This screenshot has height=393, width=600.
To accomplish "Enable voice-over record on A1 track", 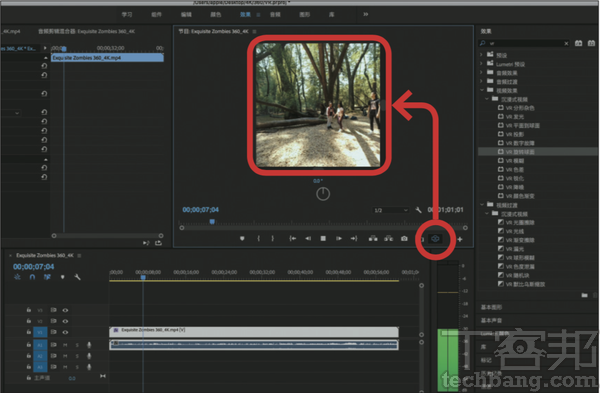I will pos(89,345).
